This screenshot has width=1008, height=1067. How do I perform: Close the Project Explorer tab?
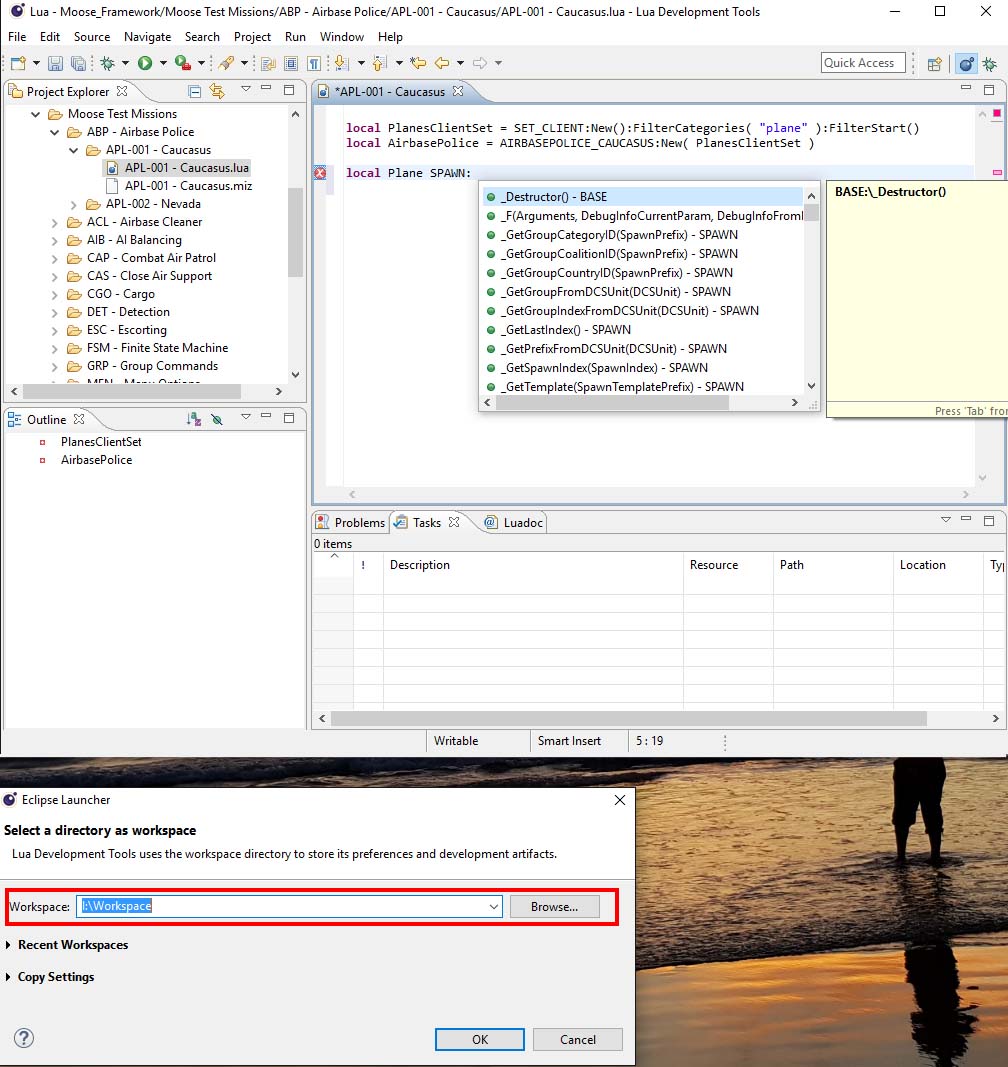pyautogui.click(x=122, y=91)
